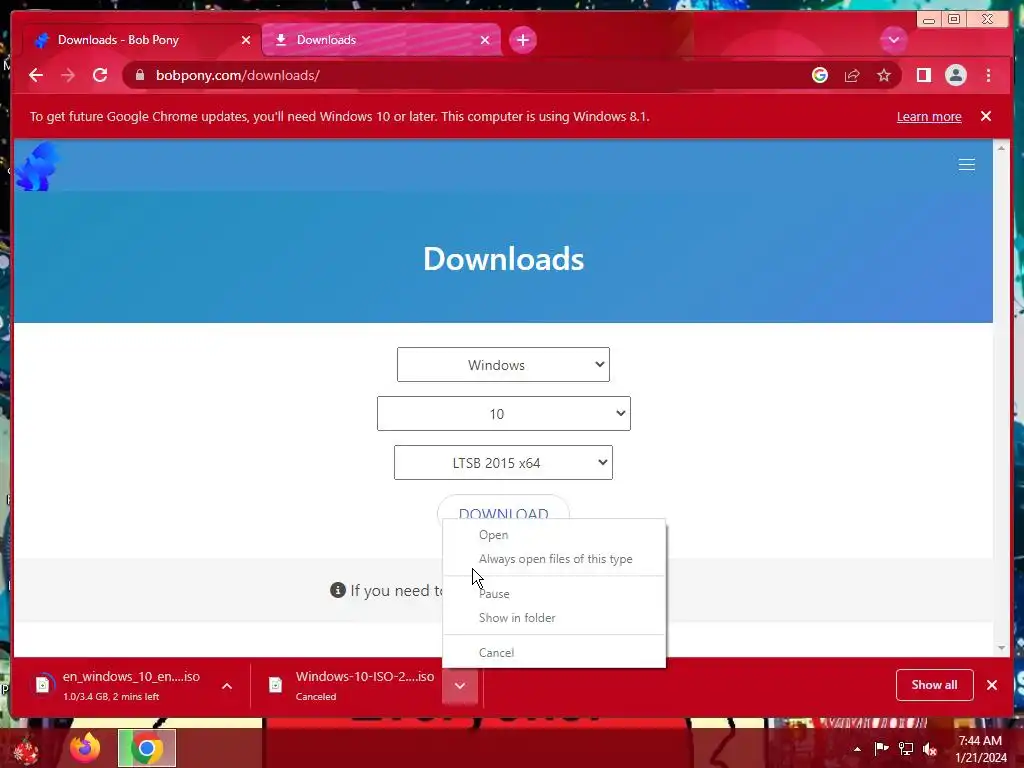This screenshot has height=768, width=1024.
Task: Open the Start button ornament icon
Action: coord(26,751)
